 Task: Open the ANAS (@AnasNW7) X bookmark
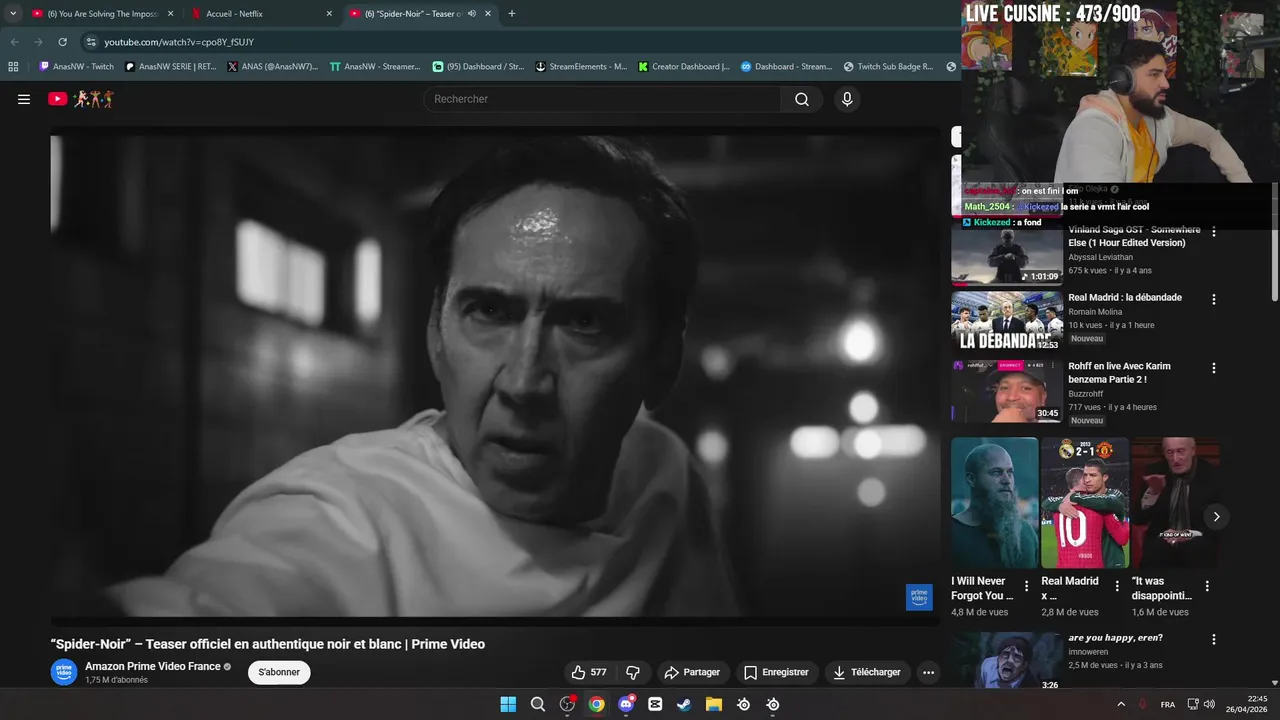click(x=272, y=67)
